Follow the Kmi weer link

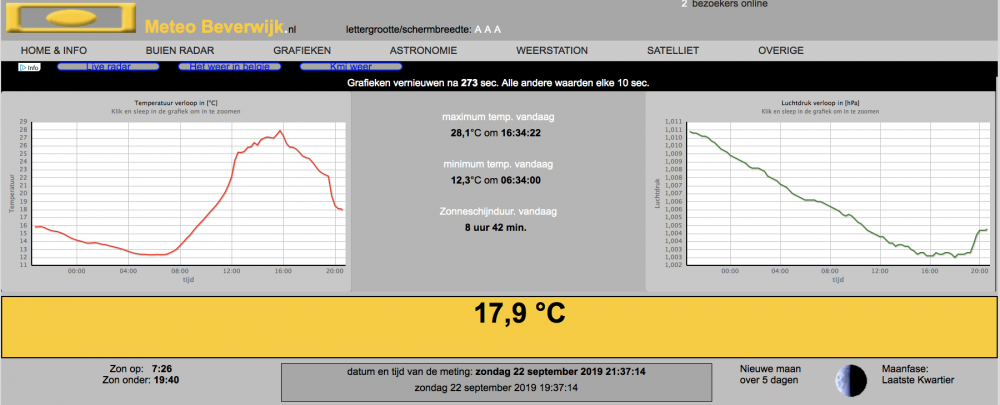351,66
